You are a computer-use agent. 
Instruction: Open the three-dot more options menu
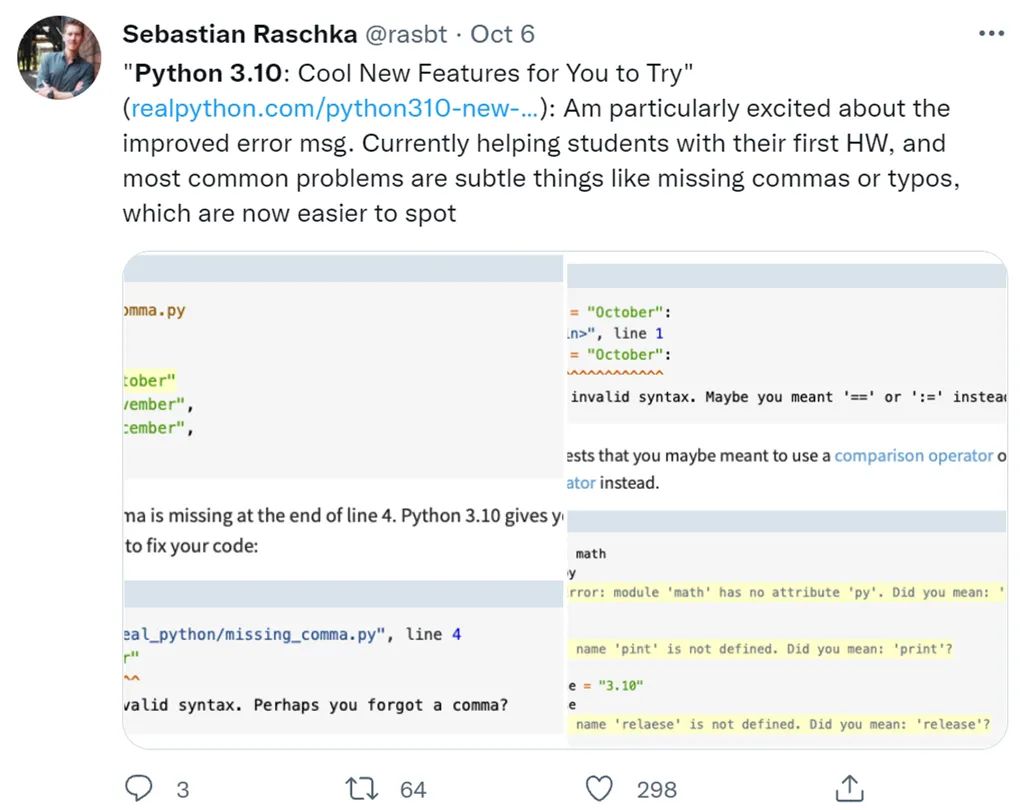[x=990, y=34]
